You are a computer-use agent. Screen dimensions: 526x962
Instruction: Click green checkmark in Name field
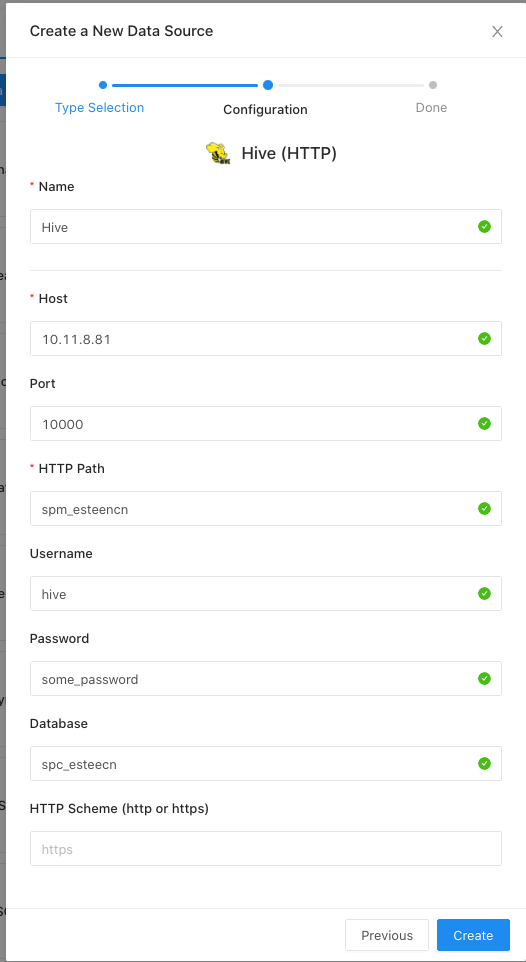click(x=484, y=227)
